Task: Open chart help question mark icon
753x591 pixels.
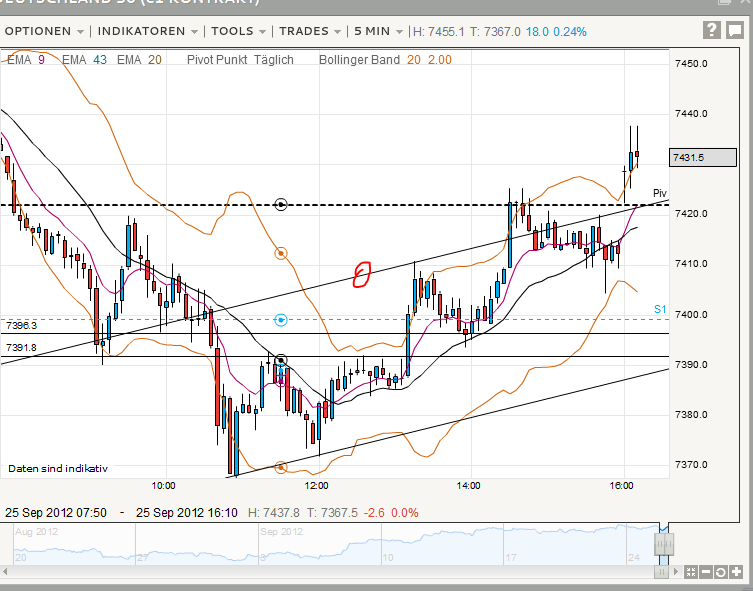Action: 712,30
